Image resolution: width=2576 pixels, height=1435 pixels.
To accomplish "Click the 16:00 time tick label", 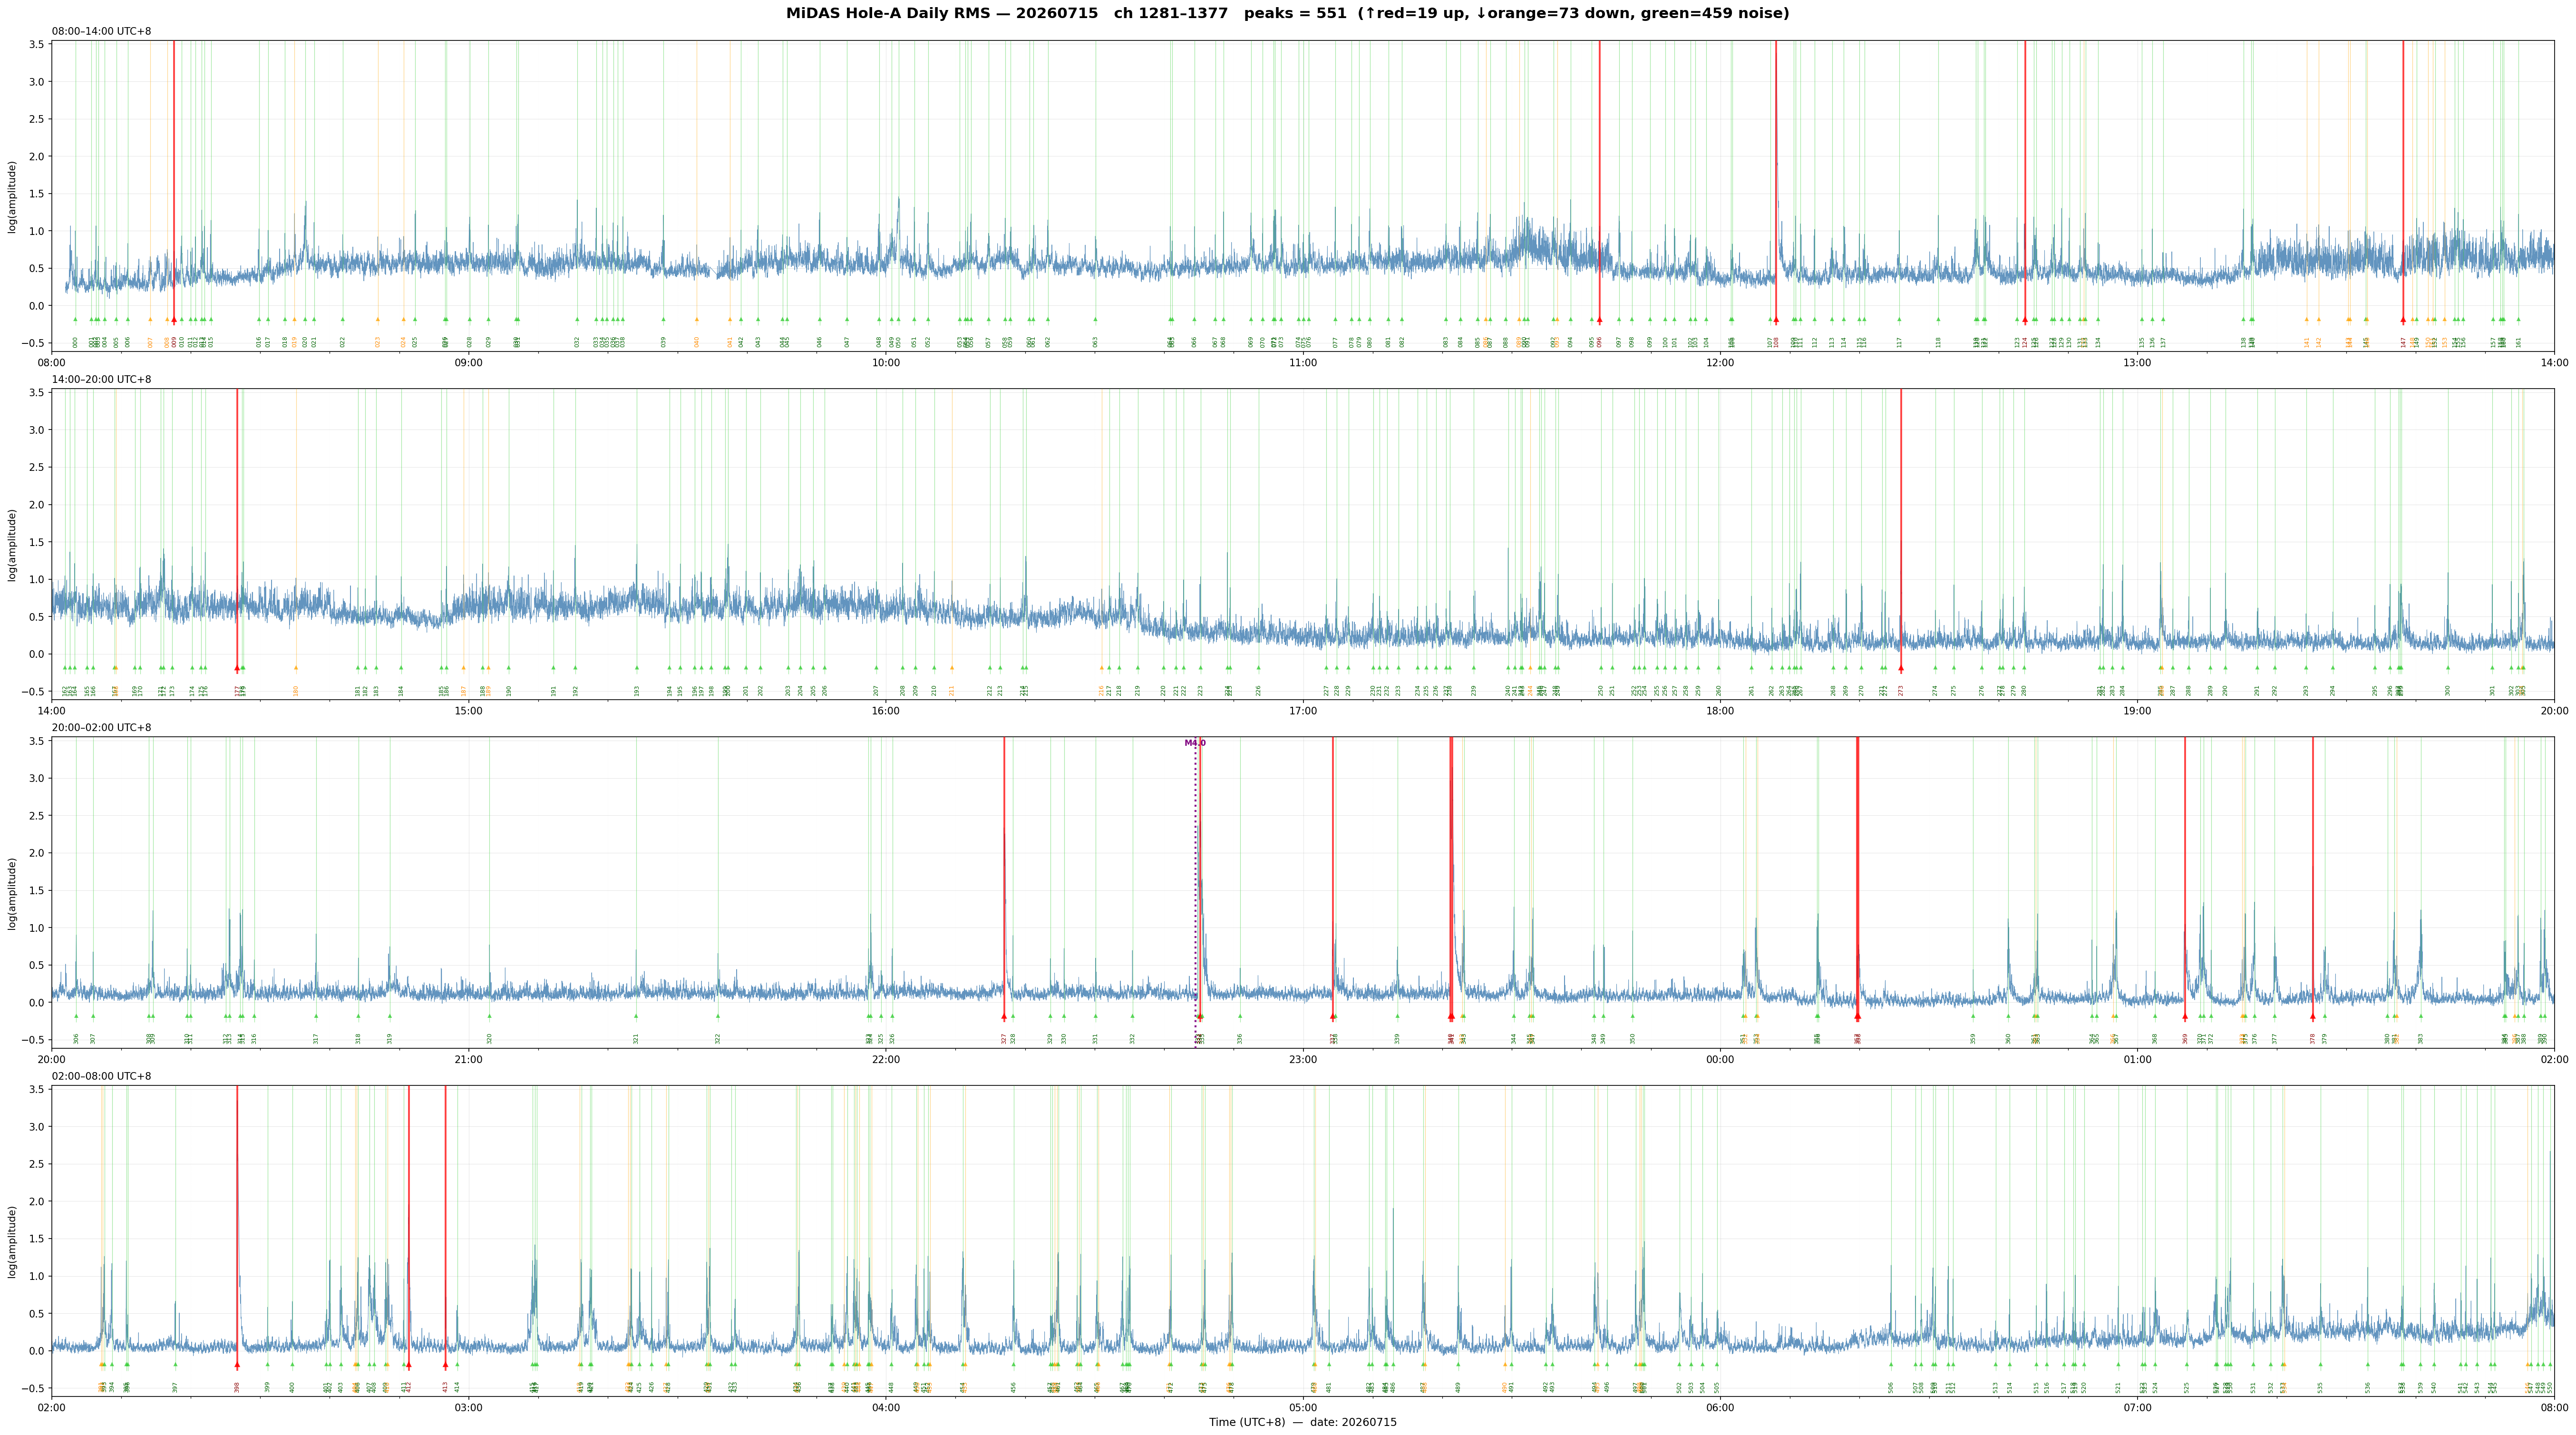I will tap(886, 711).
